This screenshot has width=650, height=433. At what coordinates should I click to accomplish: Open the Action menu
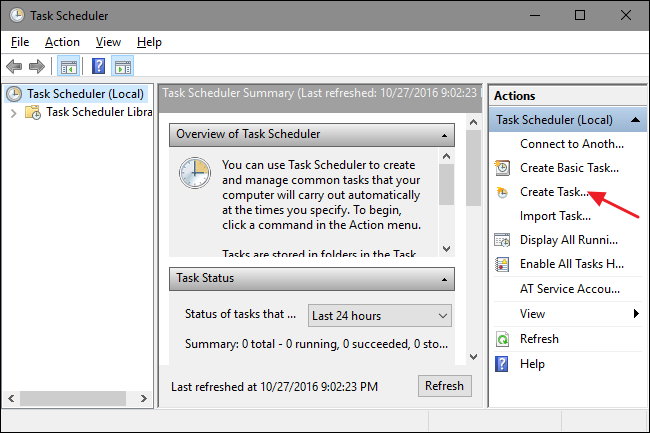(x=62, y=42)
